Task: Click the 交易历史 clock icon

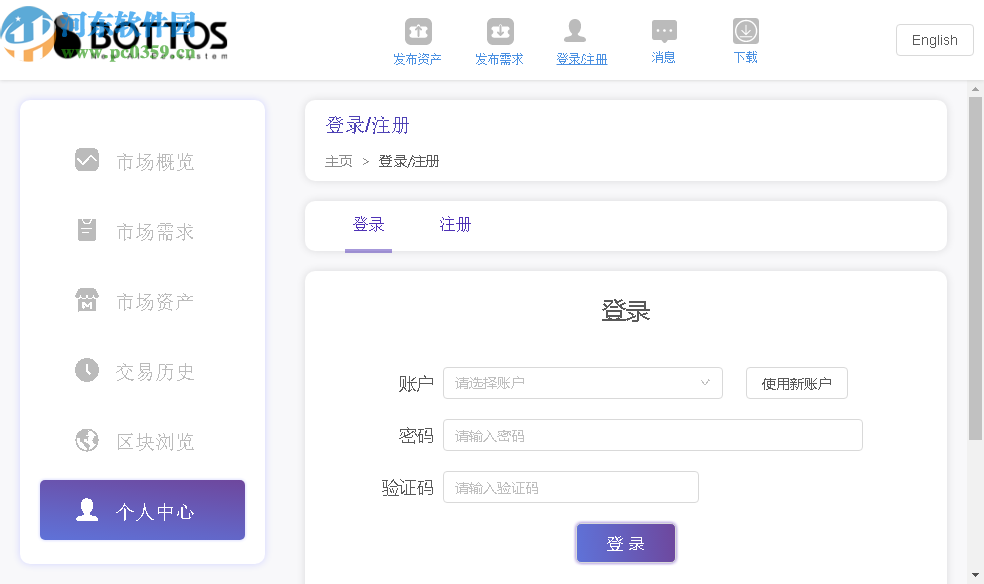Action: tap(86, 370)
